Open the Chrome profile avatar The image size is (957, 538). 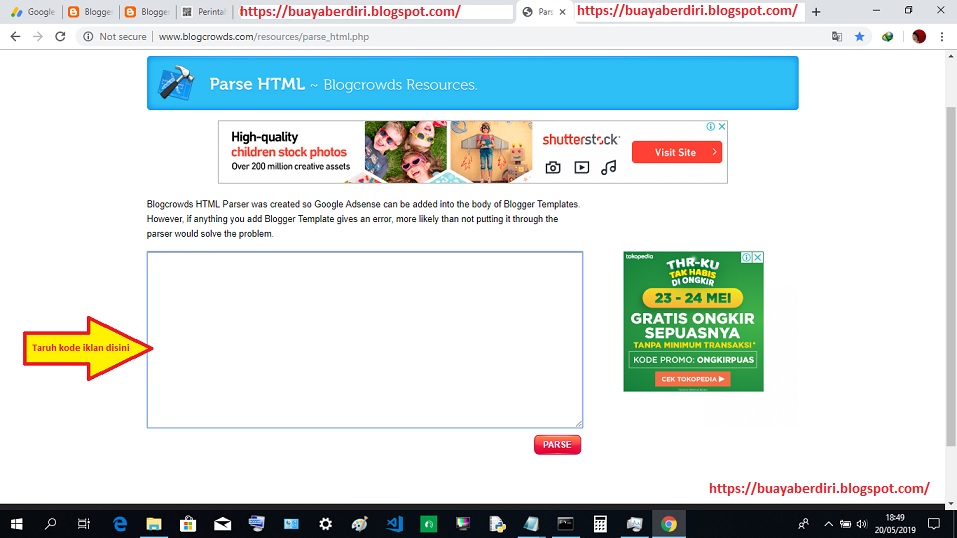[919, 37]
